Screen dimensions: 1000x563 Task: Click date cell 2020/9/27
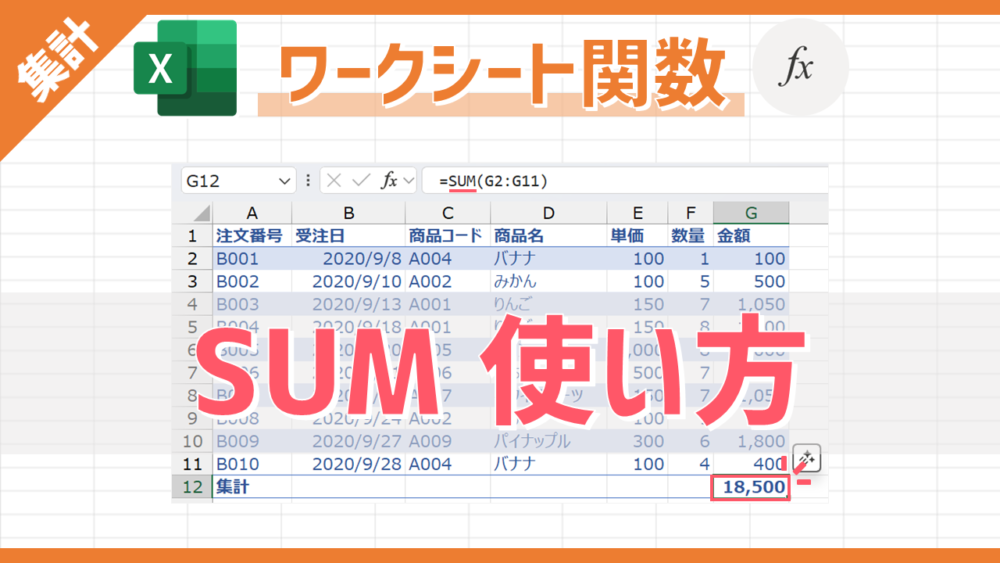(348, 441)
